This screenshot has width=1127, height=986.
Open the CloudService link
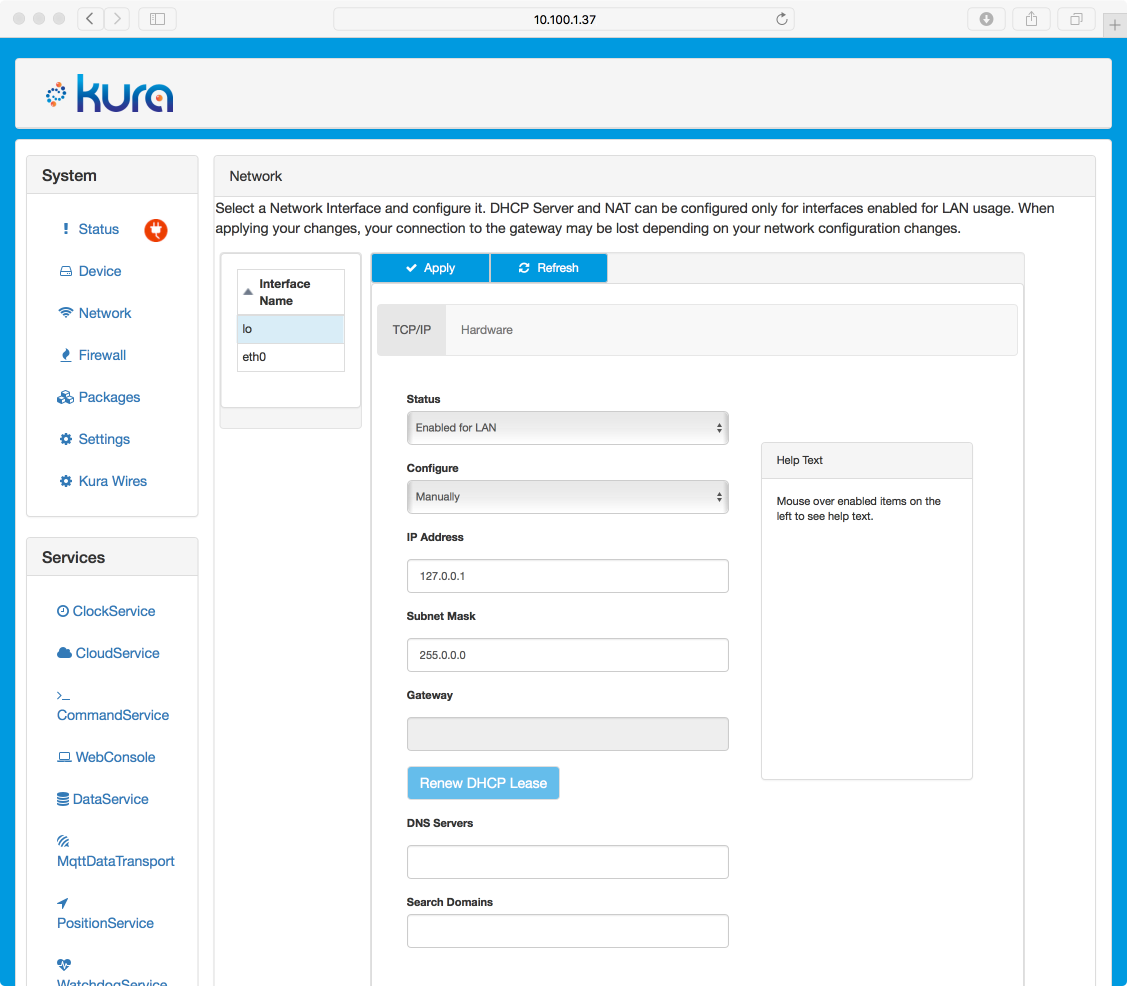click(118, 653)
